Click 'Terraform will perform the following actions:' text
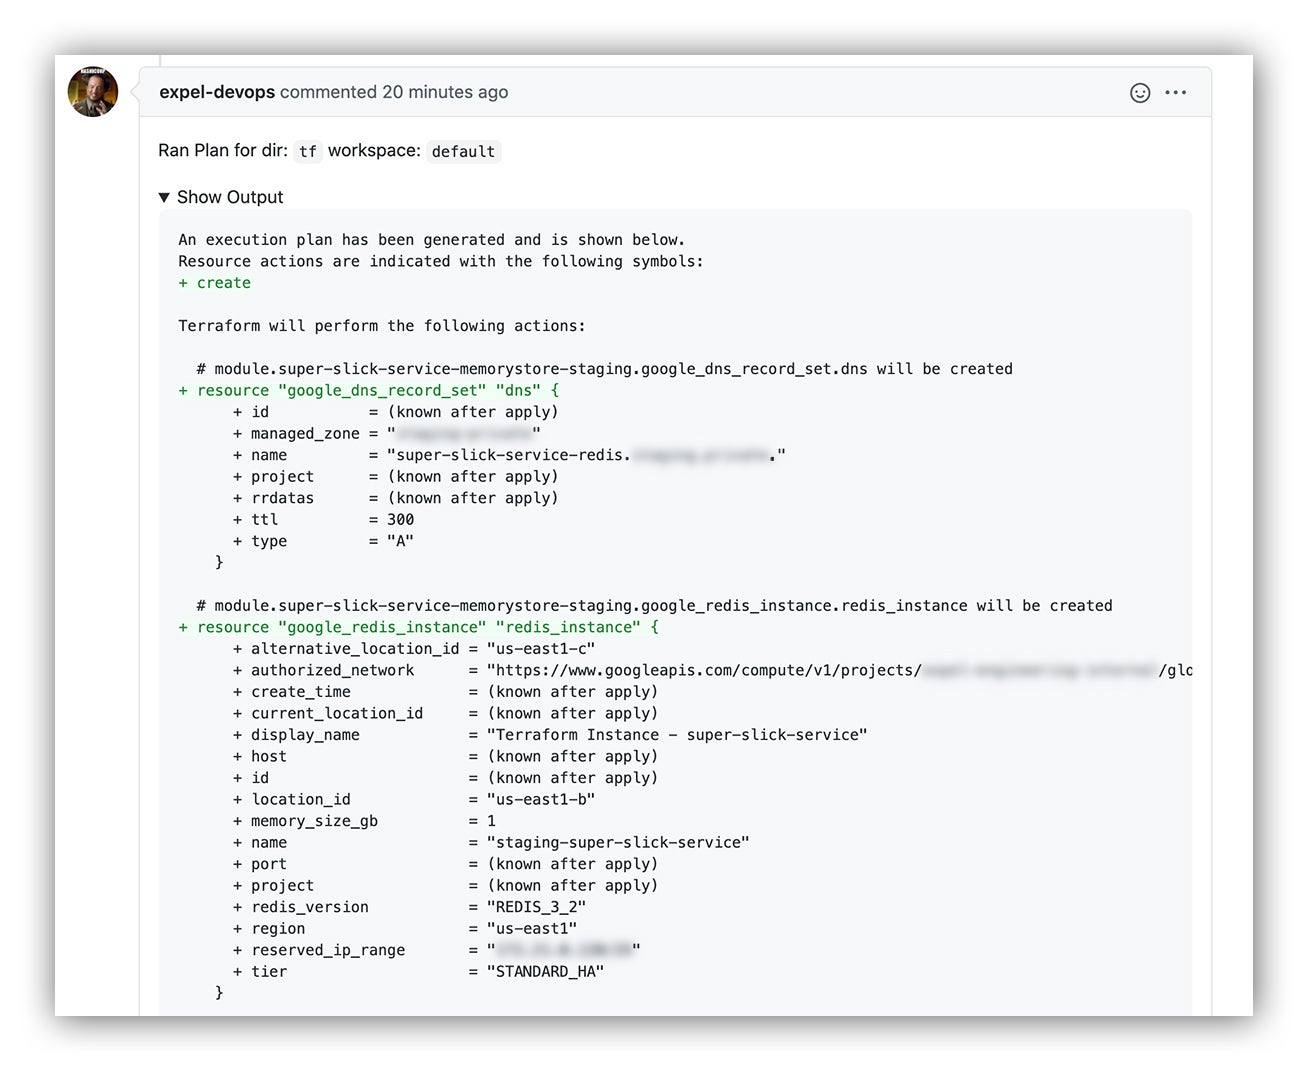 (x=382, y=326)
